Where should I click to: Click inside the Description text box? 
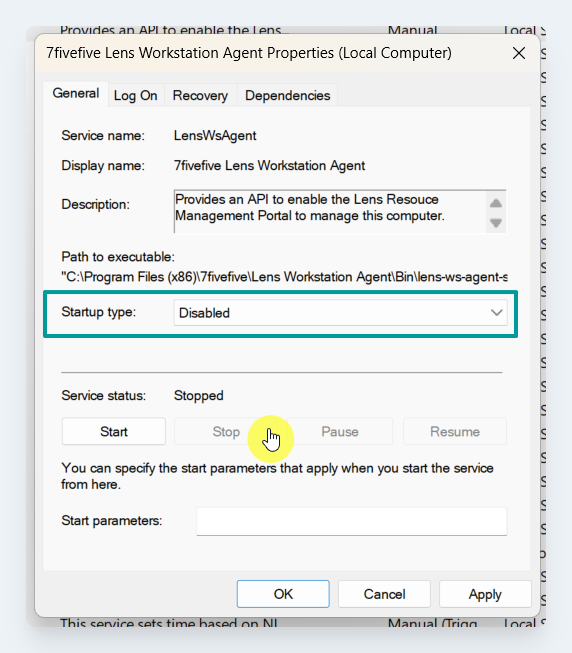point(330,212)
